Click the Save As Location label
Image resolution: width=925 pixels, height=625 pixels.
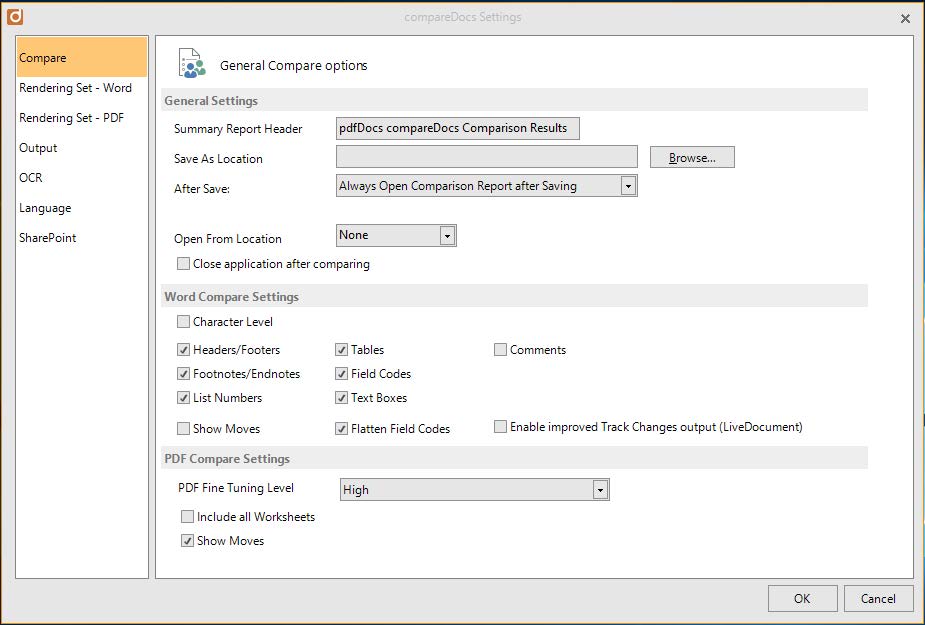218,159
